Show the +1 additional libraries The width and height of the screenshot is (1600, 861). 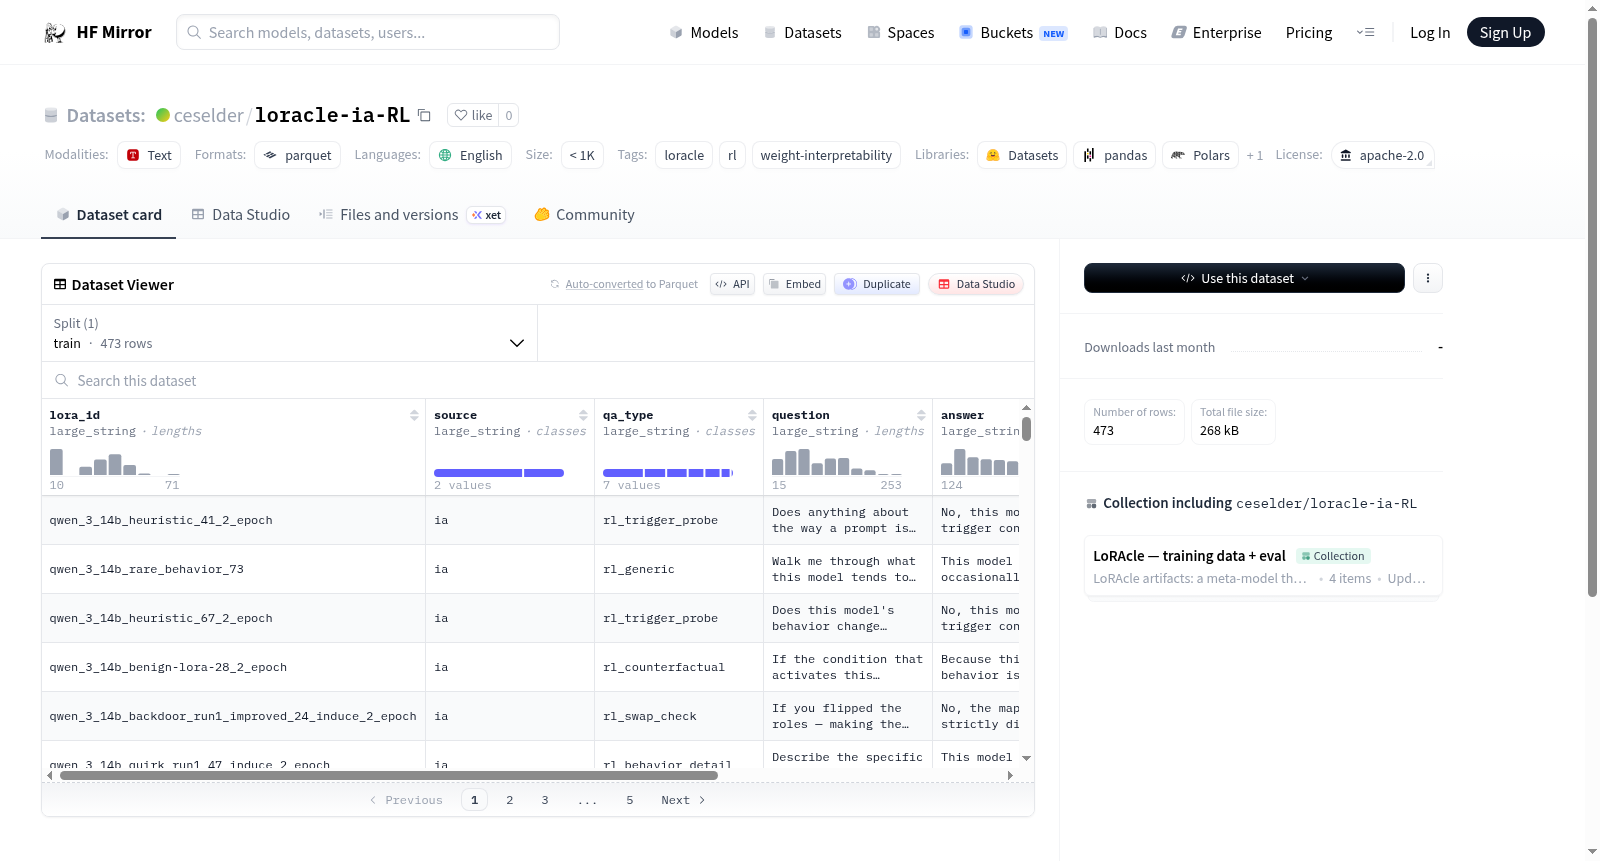click(x=1255, y=155)
